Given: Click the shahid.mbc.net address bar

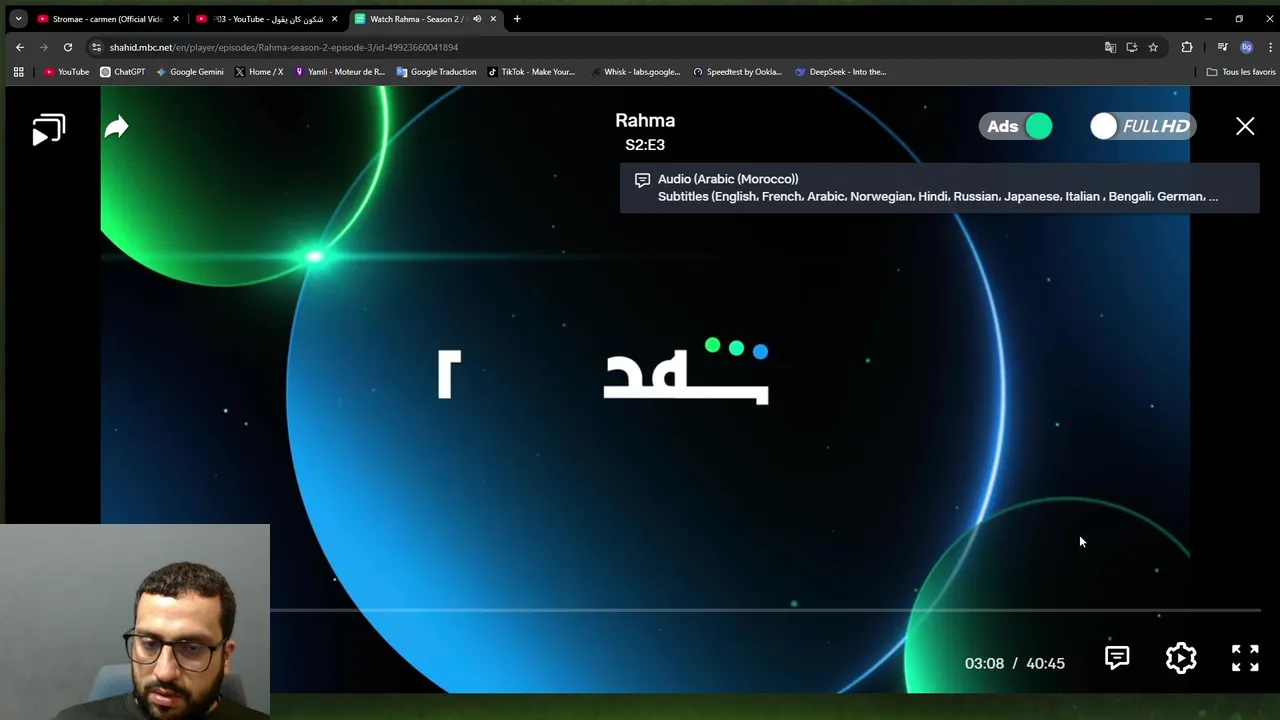Looking at the screenshot, I should 284,47.
